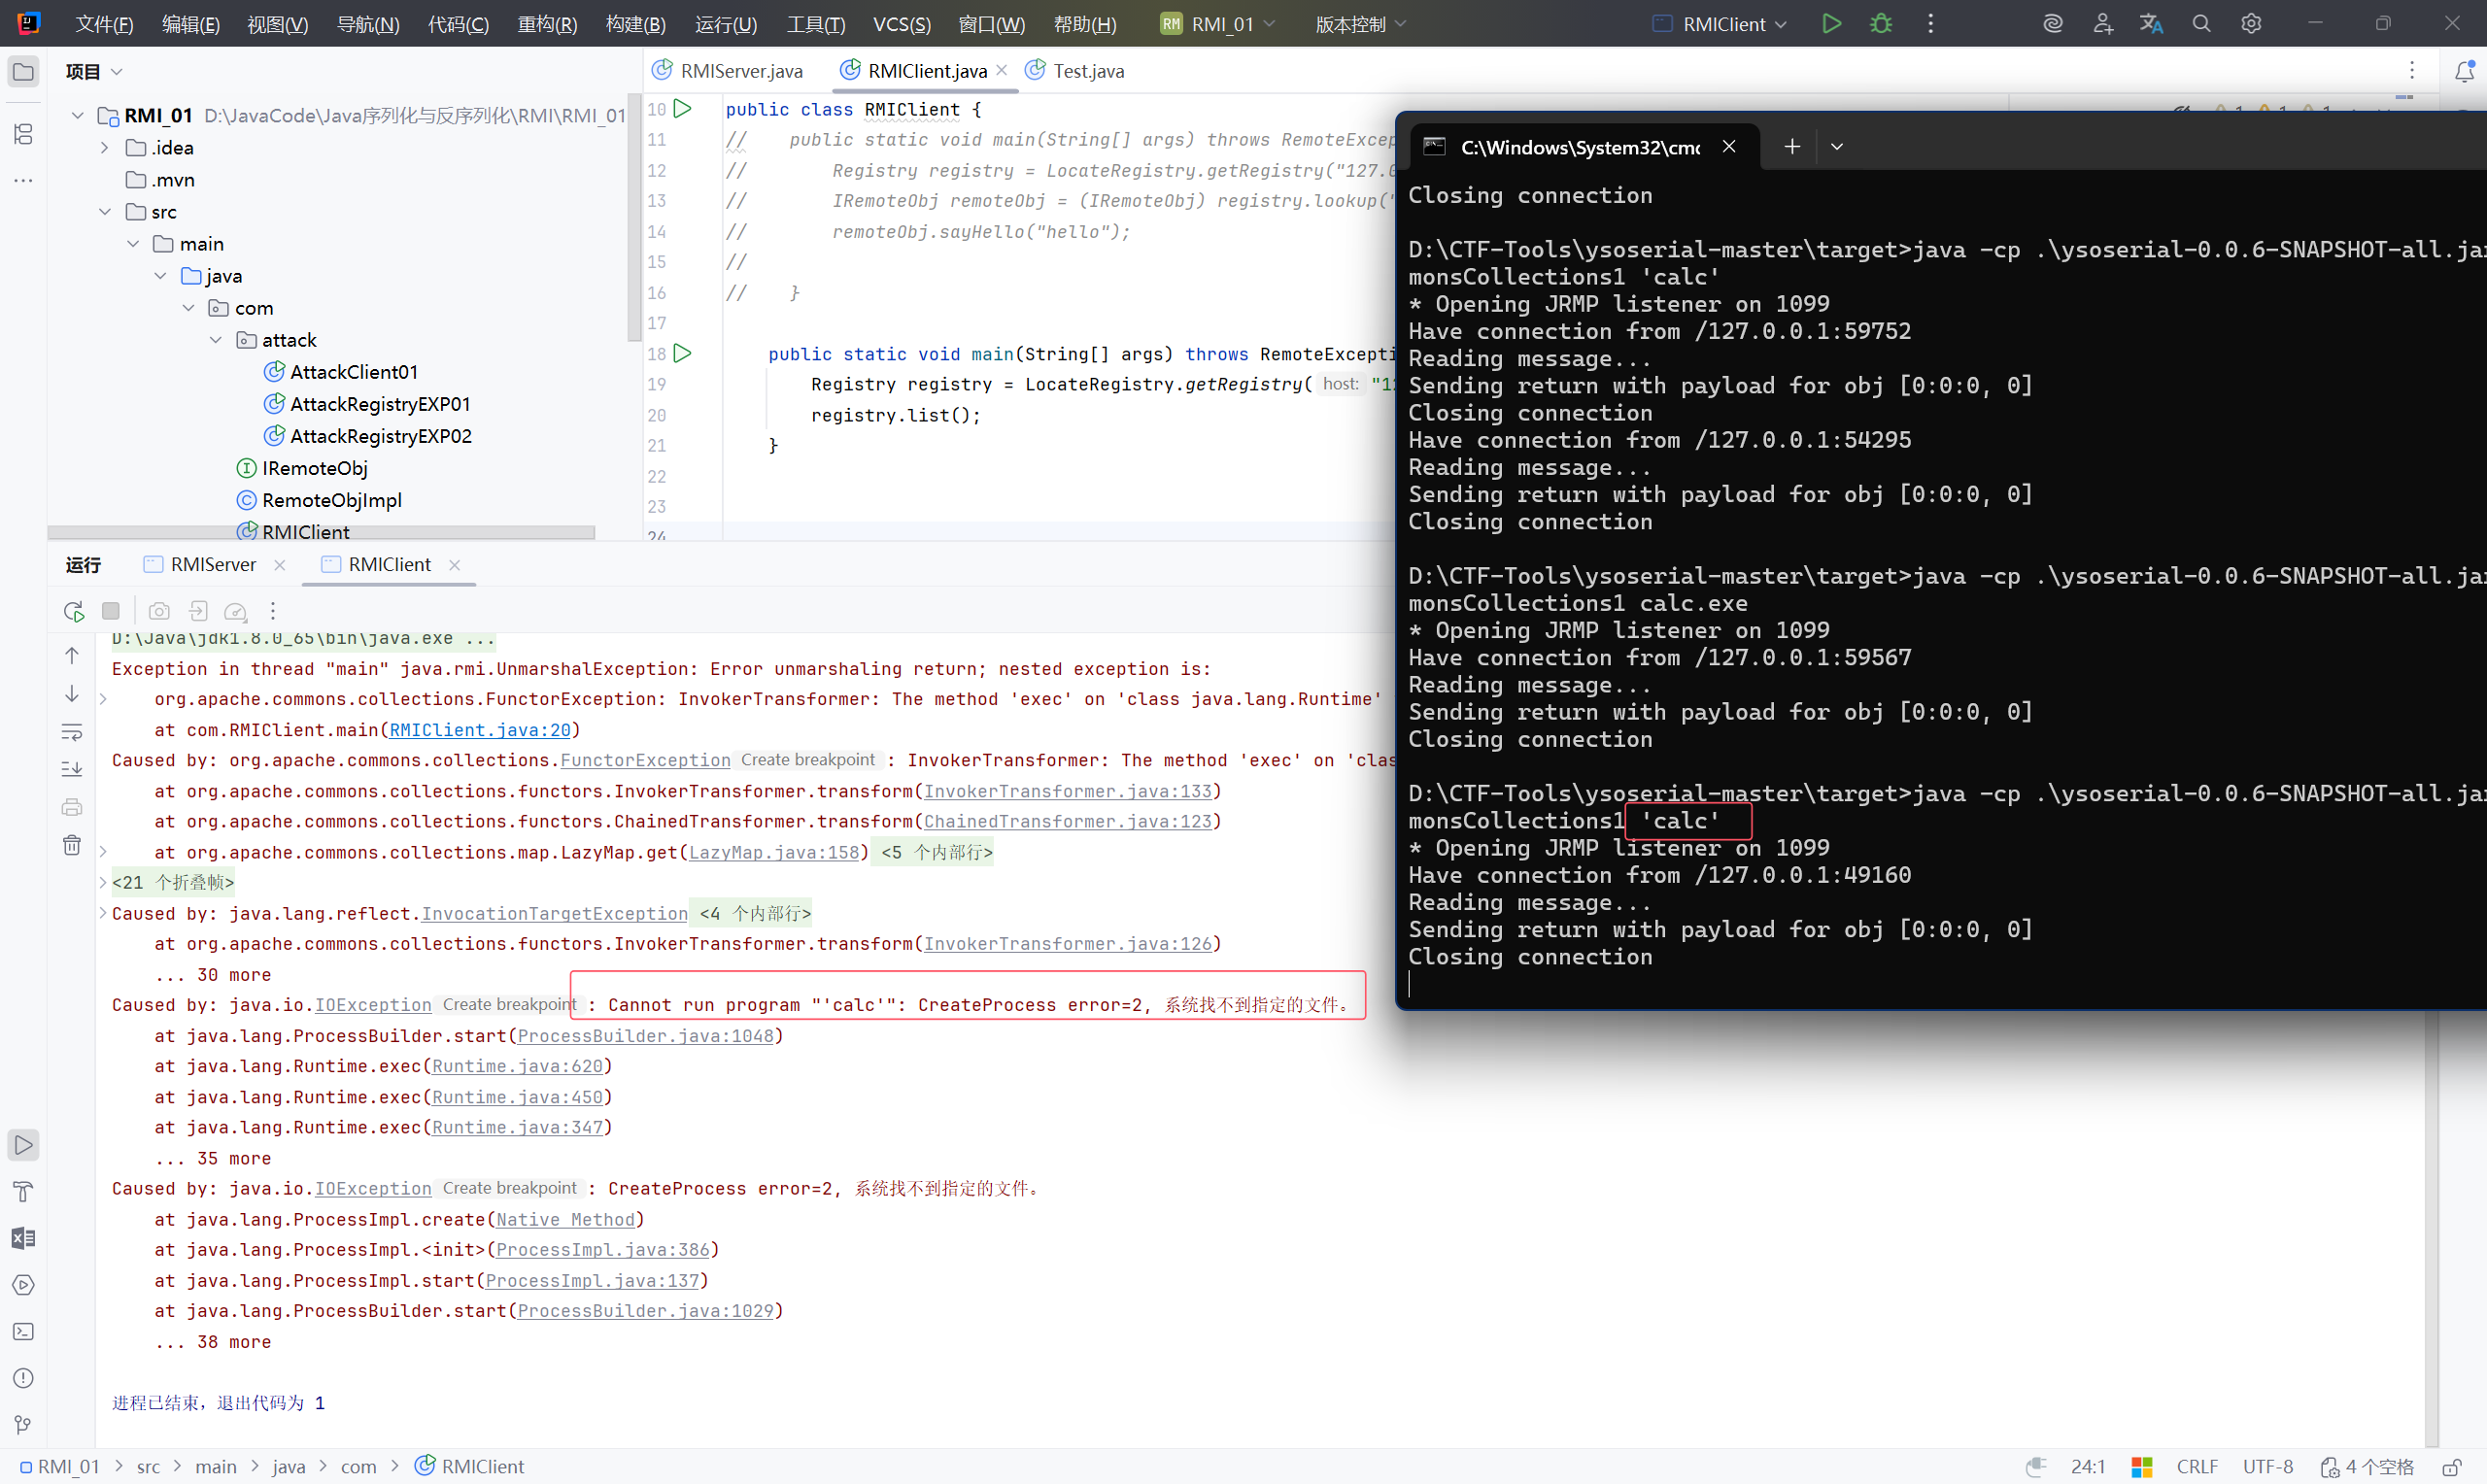This screenshot has width=2487, height=1484.
Task: Open the 构建(B) menu
Action: click(x=635, y=24)
